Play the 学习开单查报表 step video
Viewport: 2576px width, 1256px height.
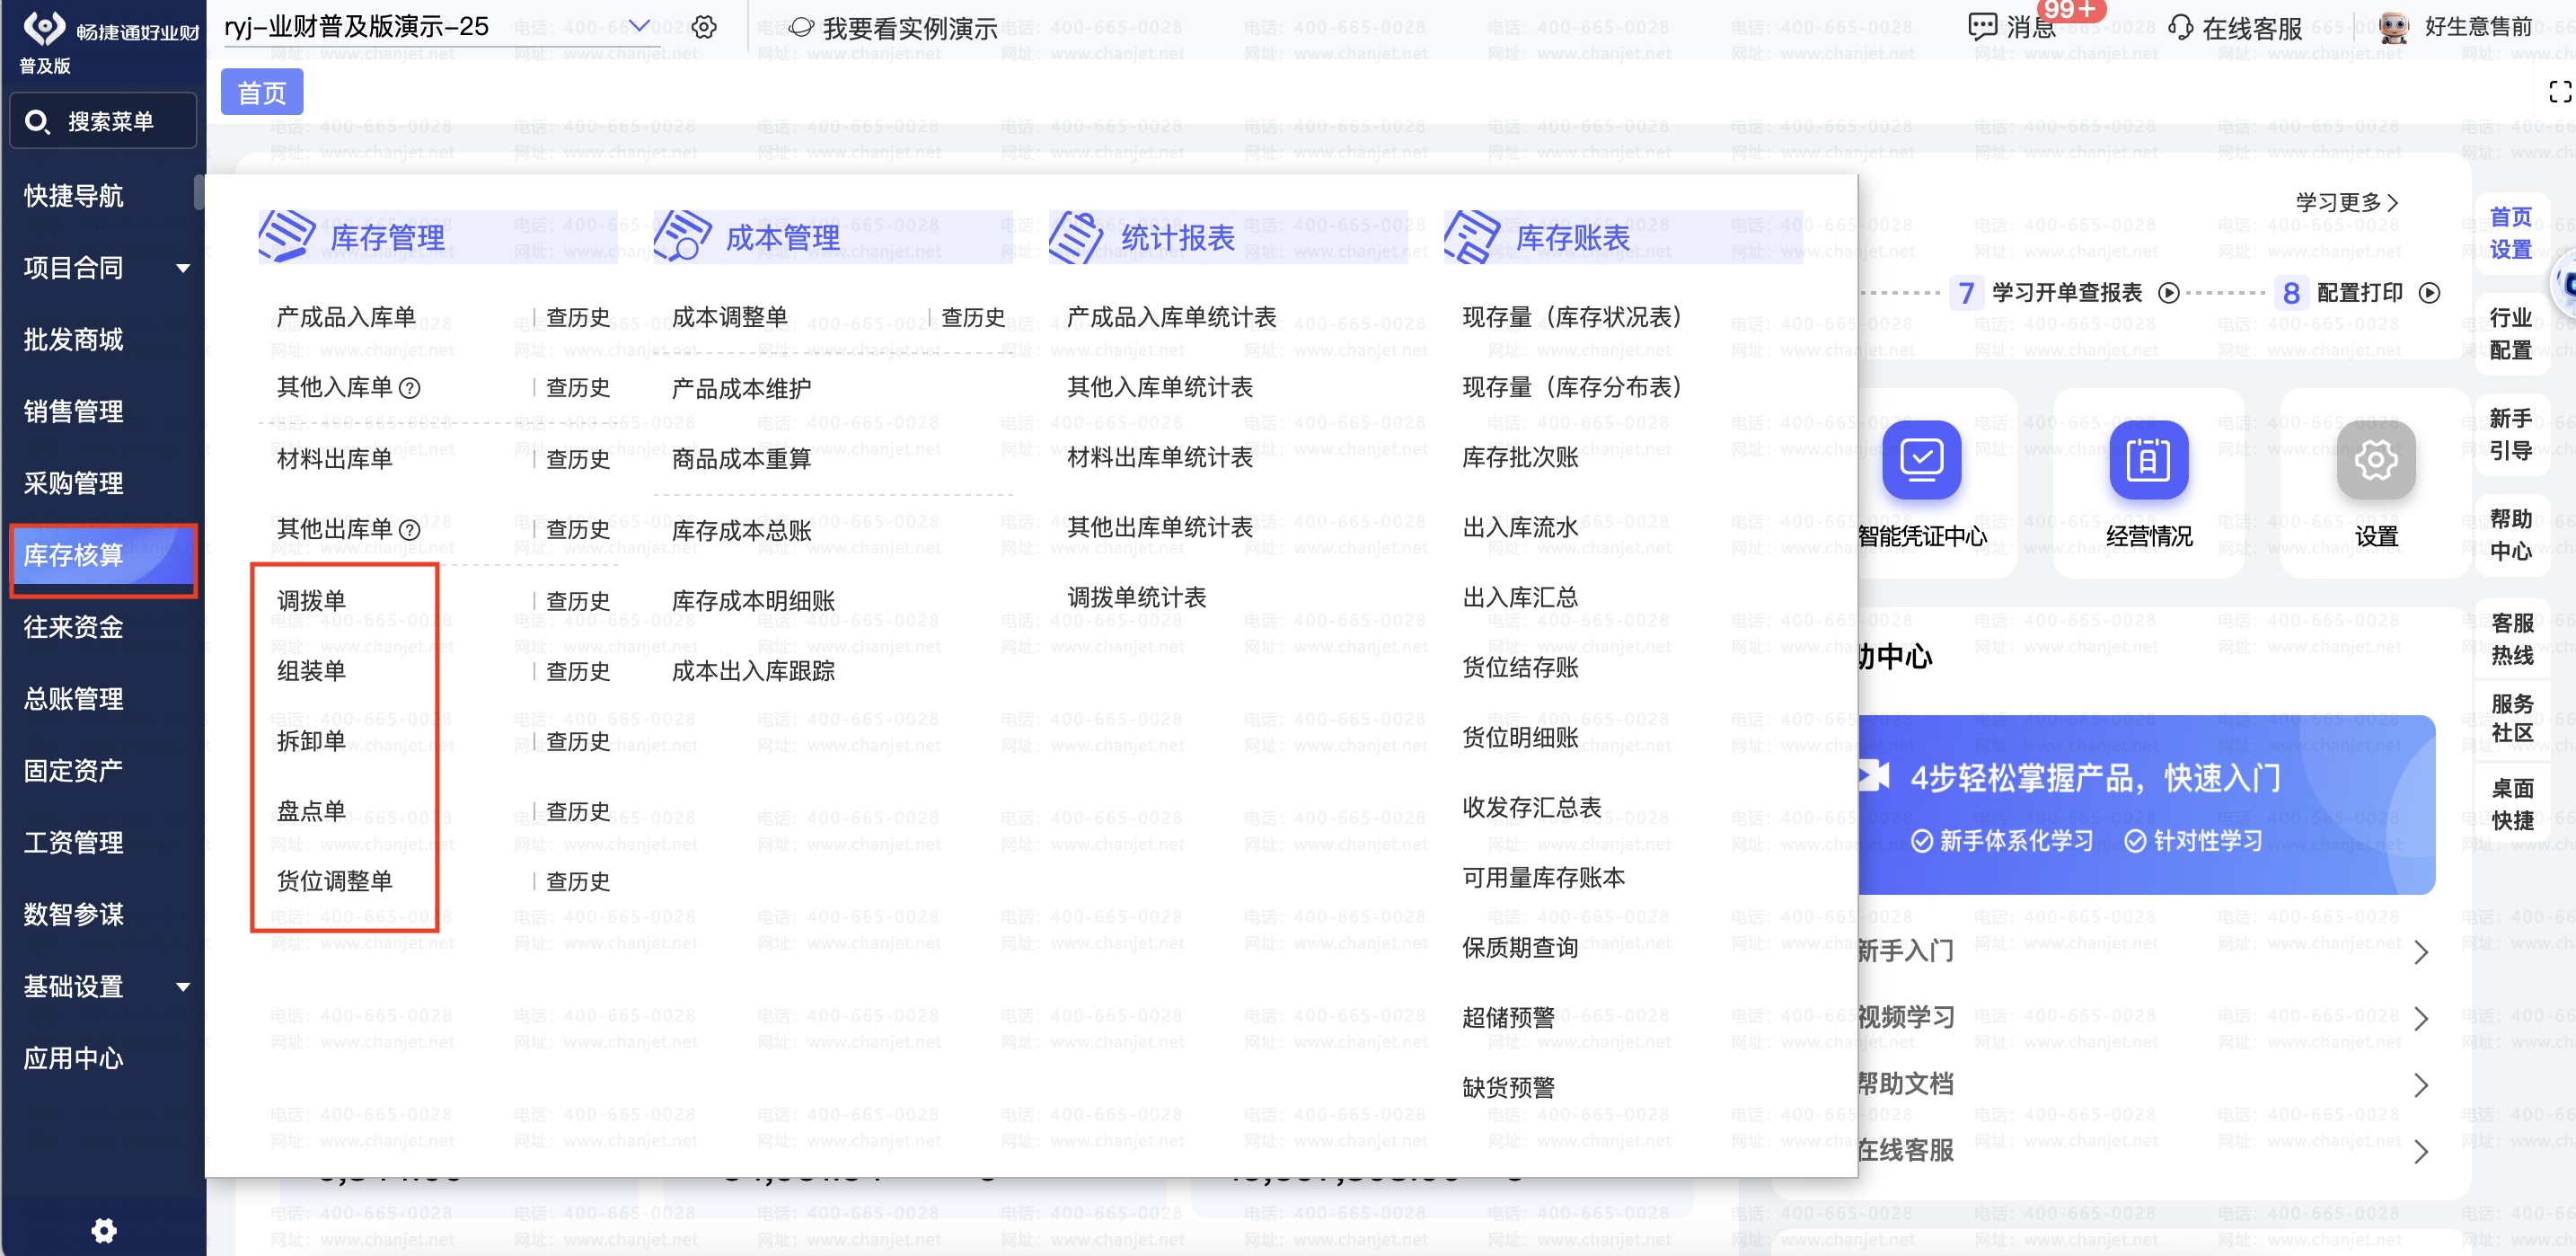(x=2168, y=293)
